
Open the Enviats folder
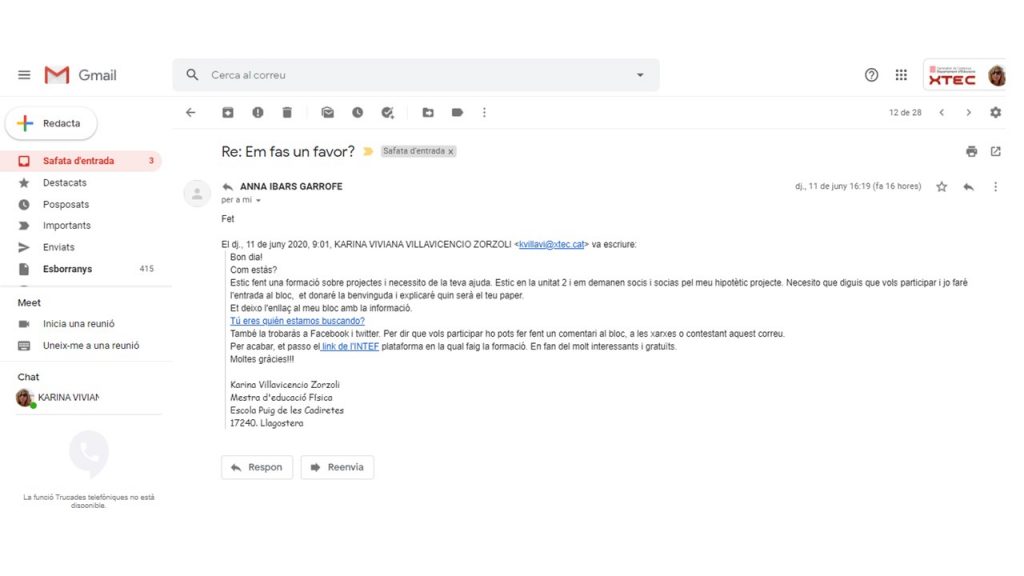click(x=58, y=247)
